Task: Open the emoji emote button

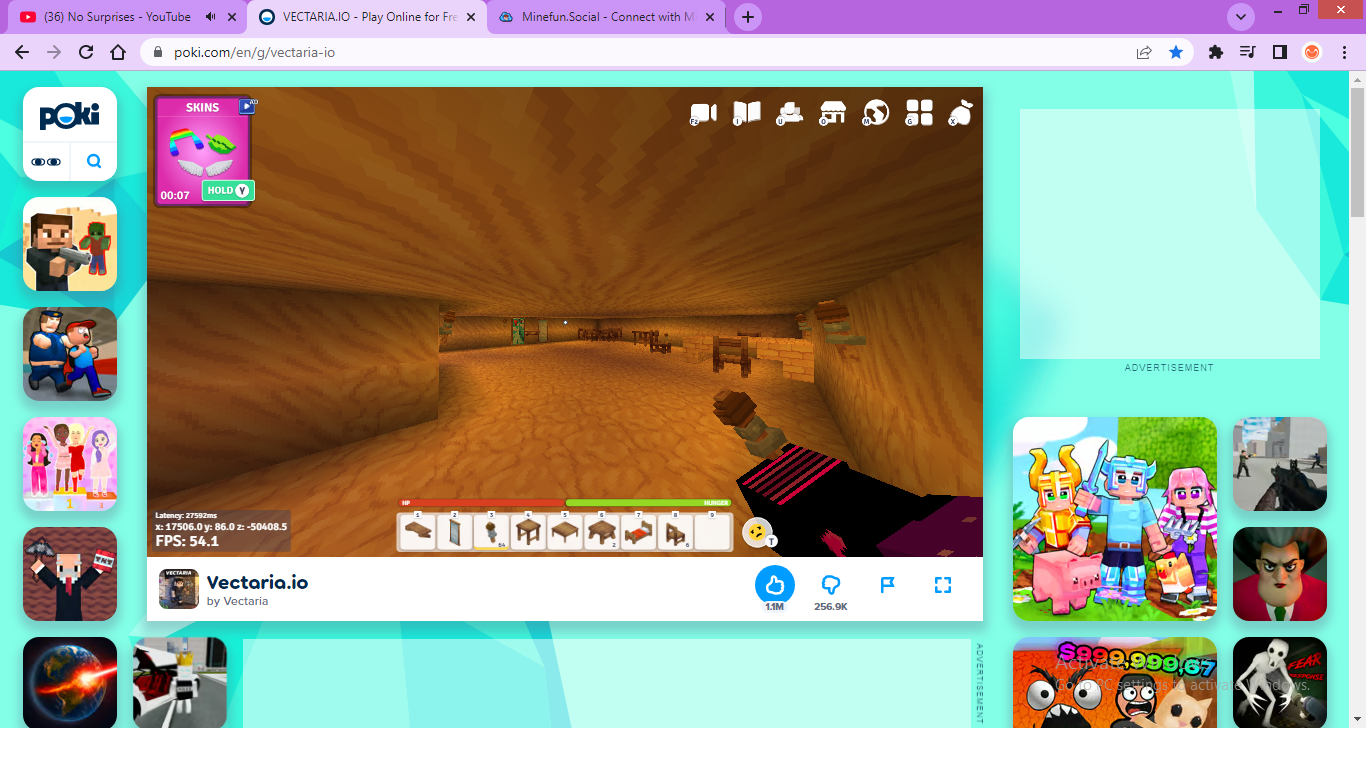Action: coord(757,533)
